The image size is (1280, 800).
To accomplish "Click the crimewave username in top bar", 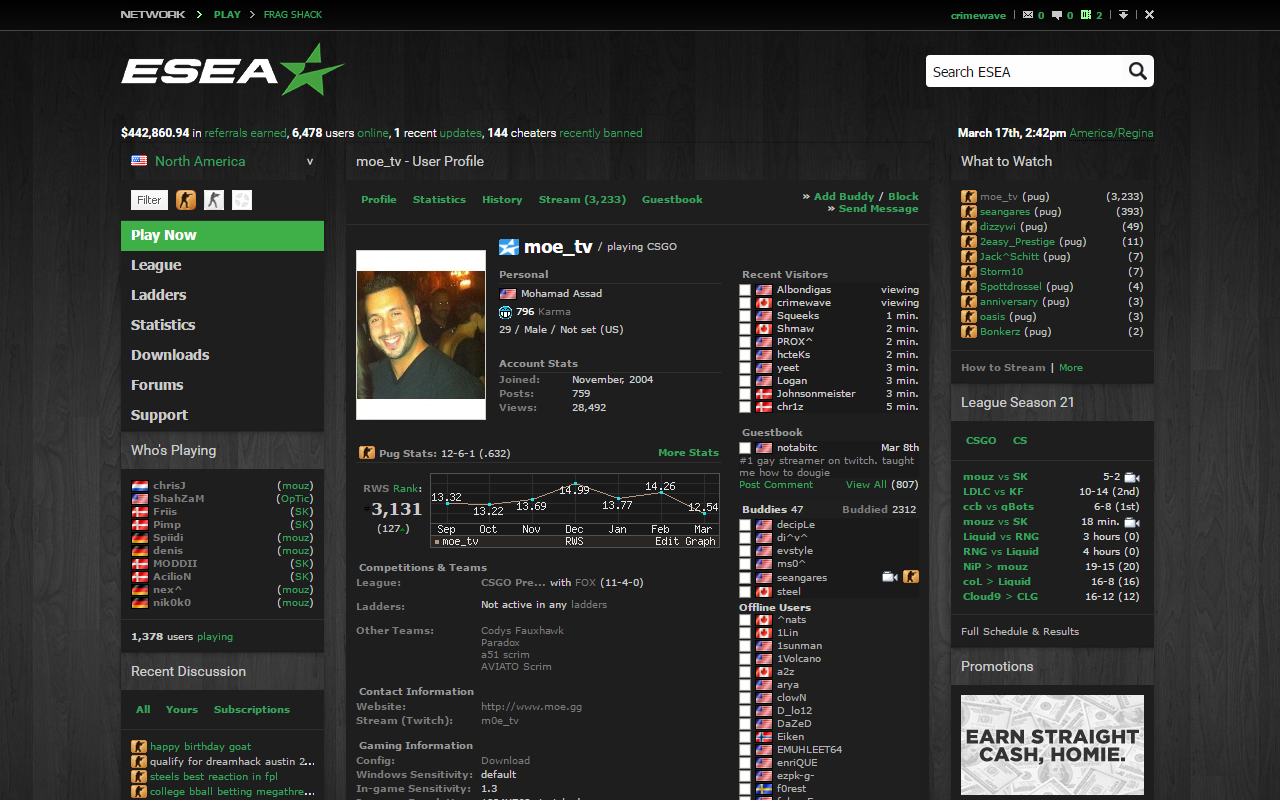I will pos(980,15).
